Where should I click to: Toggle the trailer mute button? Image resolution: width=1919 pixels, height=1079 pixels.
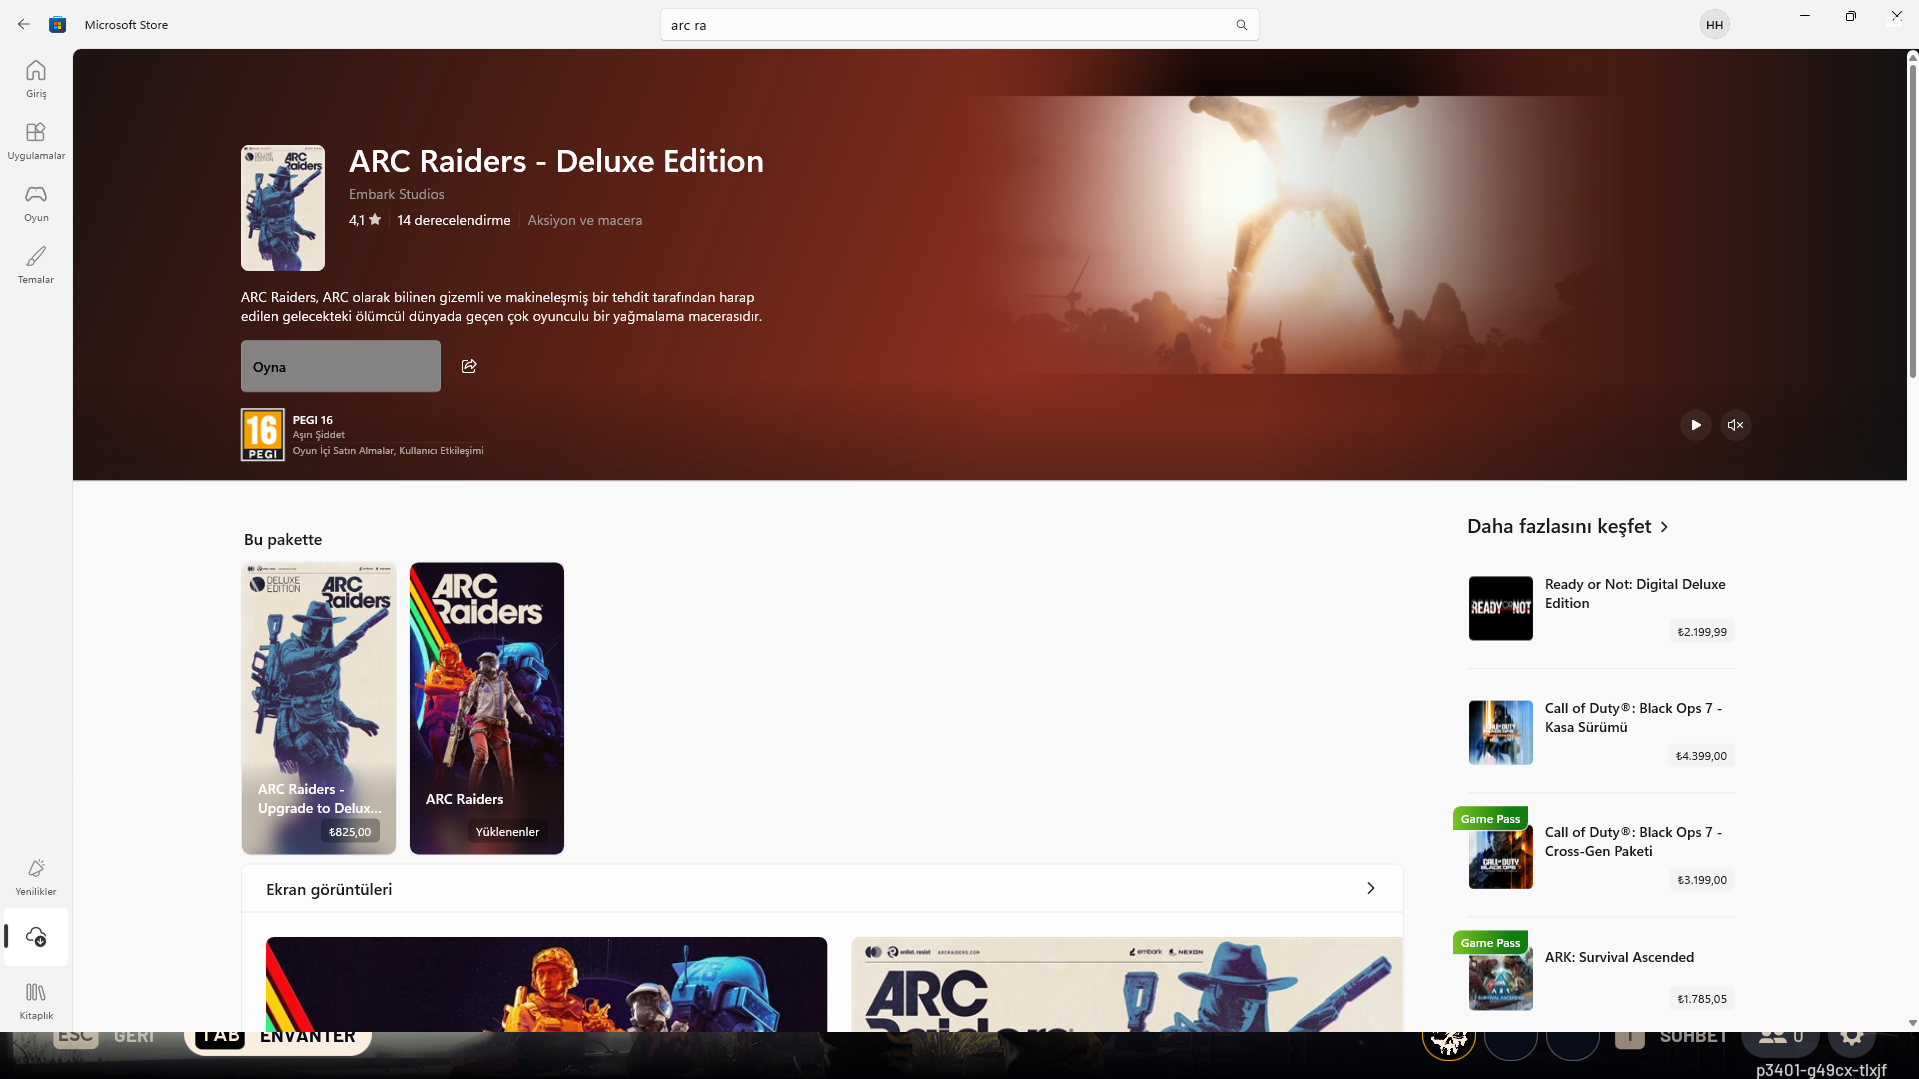click(x=1736, y=425)
